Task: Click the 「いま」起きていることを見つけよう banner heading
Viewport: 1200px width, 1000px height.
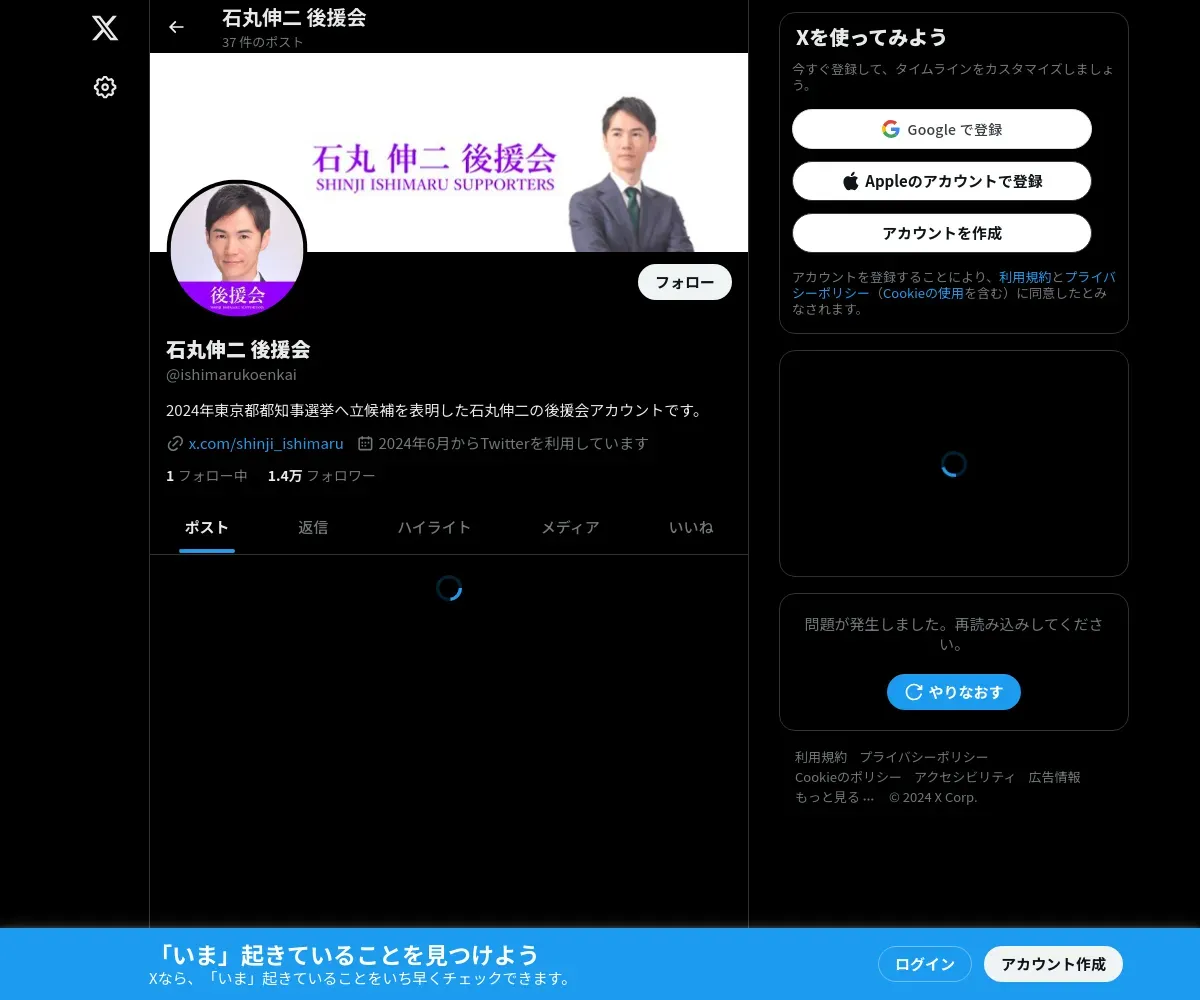Action: coord(347,954)
